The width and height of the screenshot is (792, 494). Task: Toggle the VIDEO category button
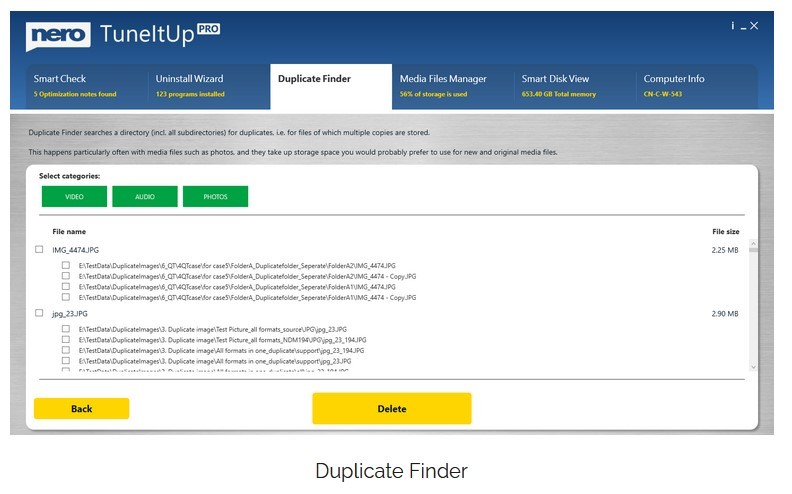74,196
